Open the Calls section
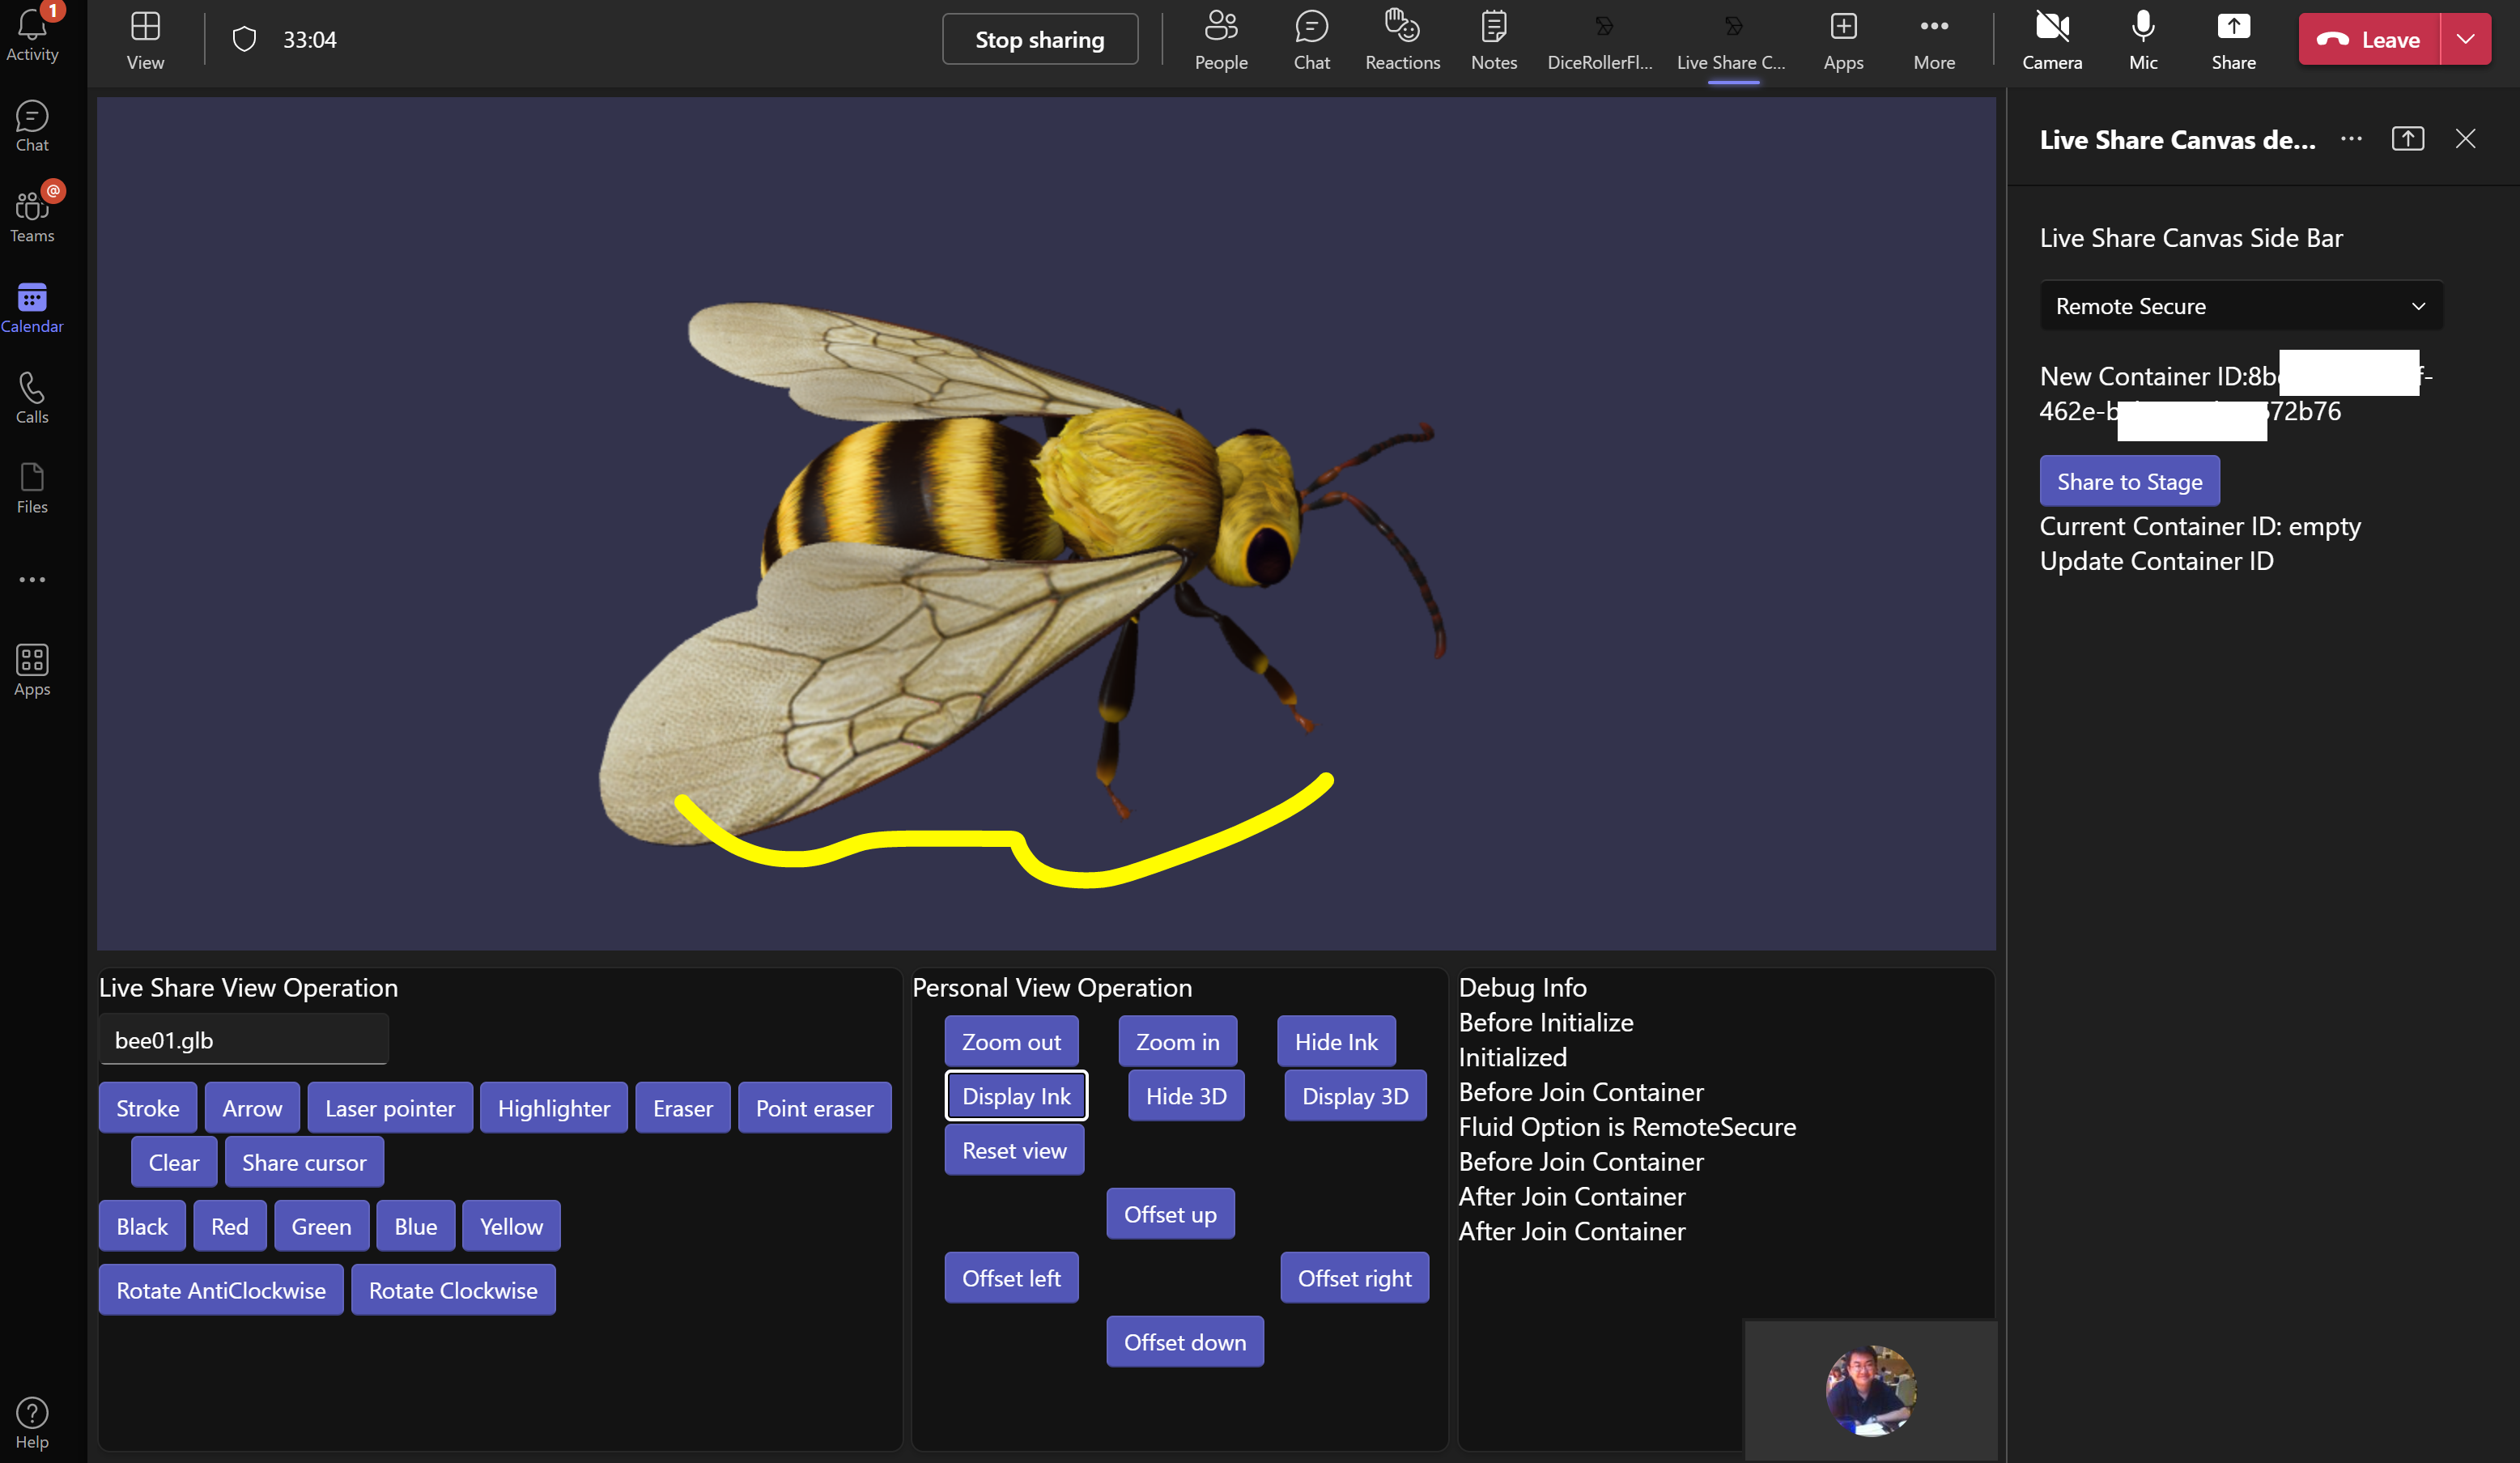The width and height of the screenshot is (2520, 1463). coord(32,398)
